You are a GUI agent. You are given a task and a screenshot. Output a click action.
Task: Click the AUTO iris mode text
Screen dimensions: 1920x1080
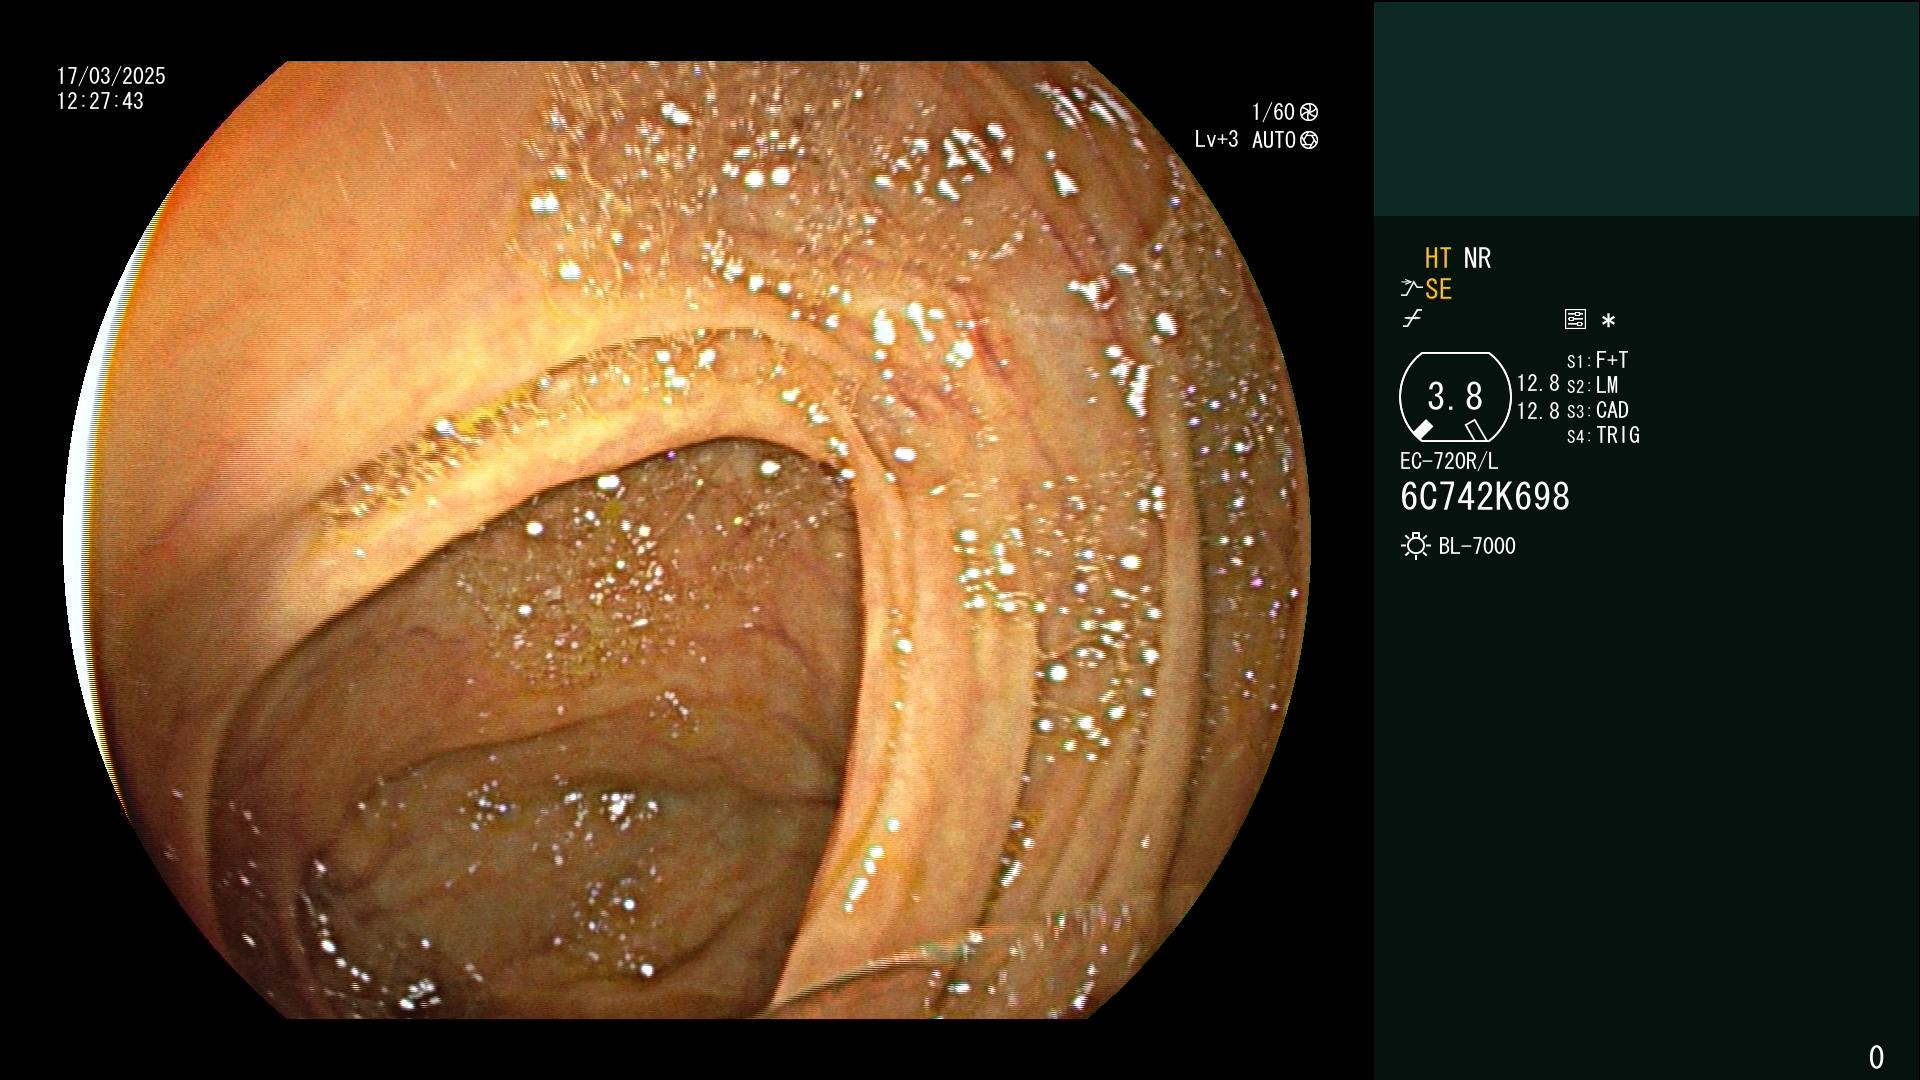point(1274,140)
